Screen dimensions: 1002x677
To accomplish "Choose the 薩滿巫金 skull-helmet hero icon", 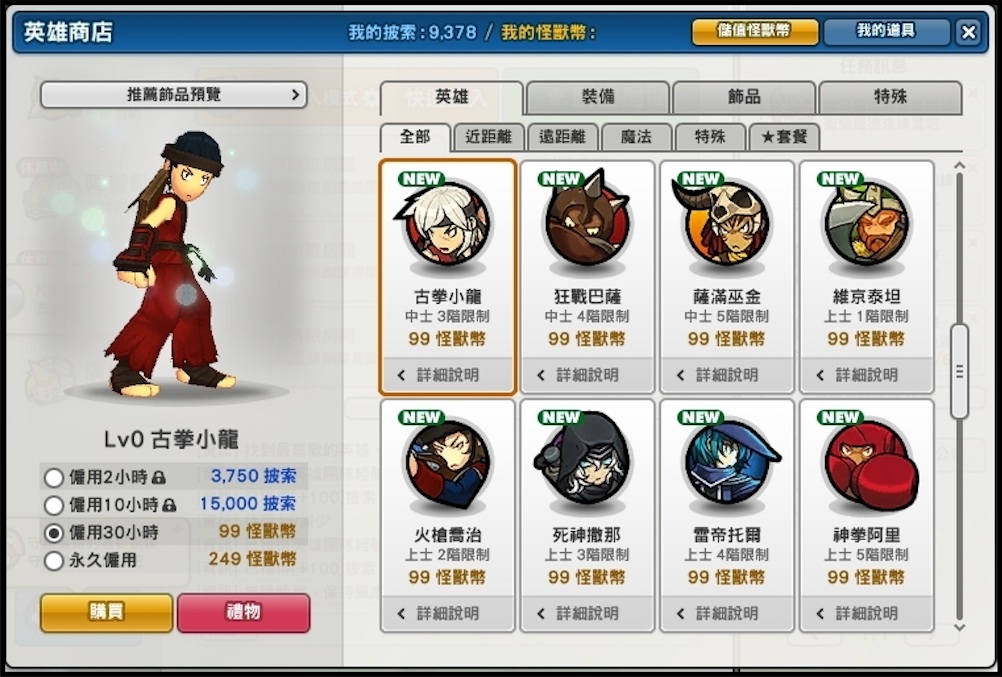I will point(726,224).
